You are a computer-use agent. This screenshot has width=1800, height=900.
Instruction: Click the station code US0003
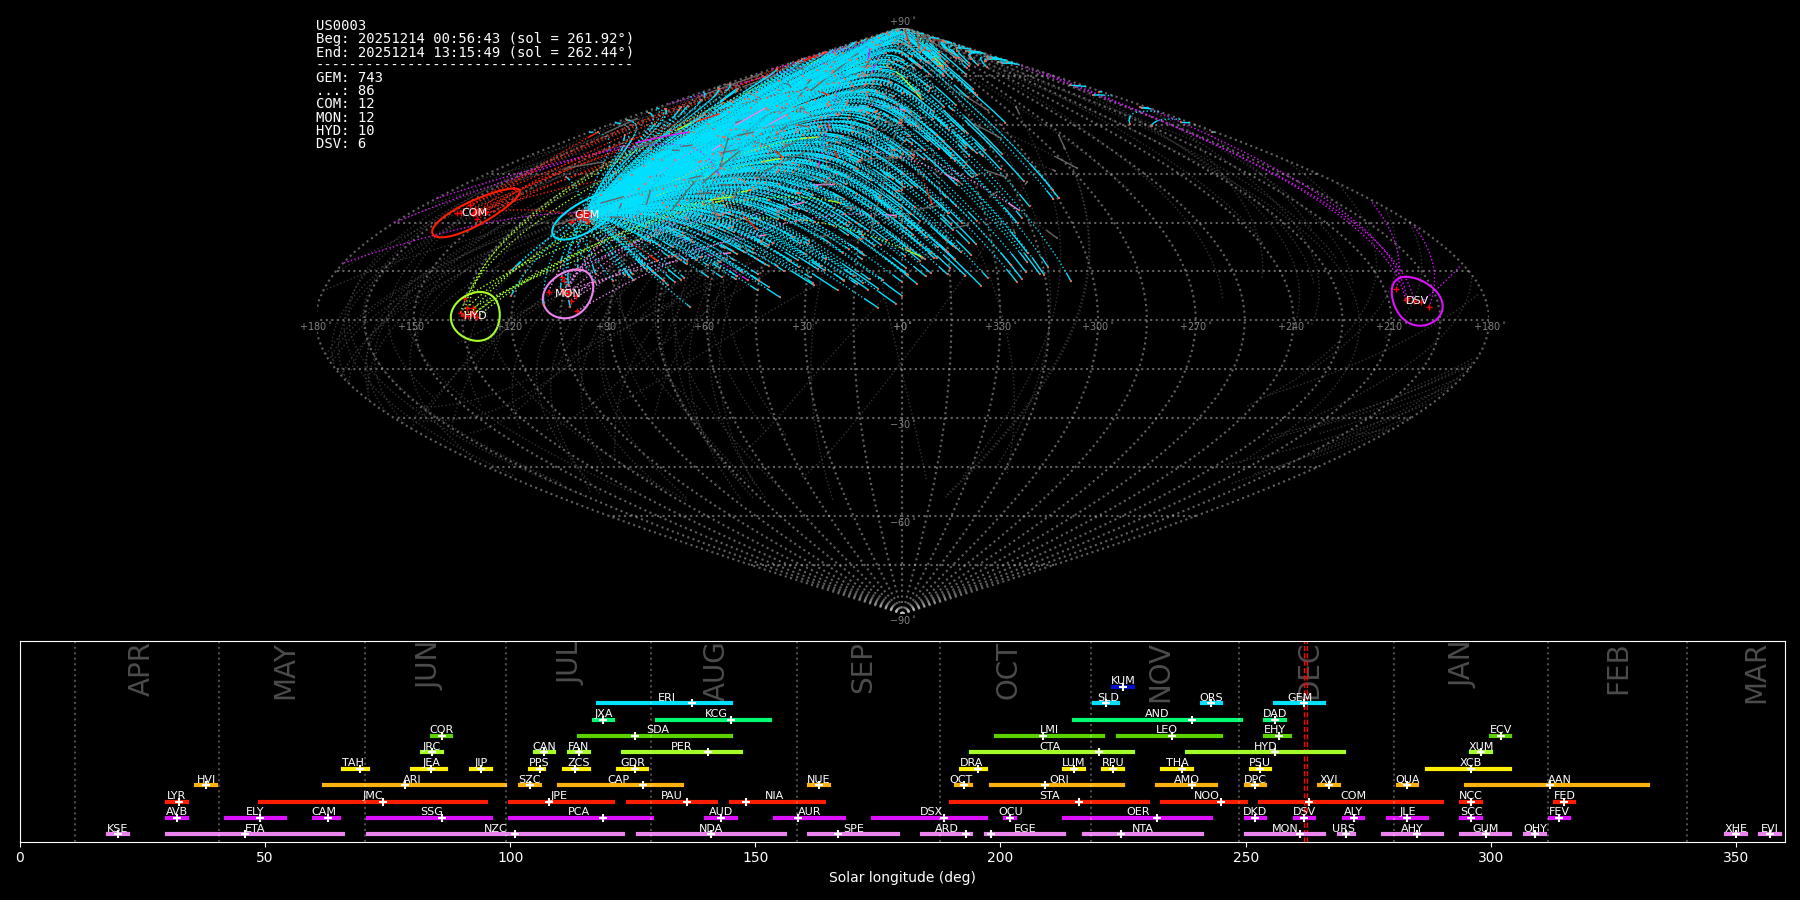coord(341,26)
